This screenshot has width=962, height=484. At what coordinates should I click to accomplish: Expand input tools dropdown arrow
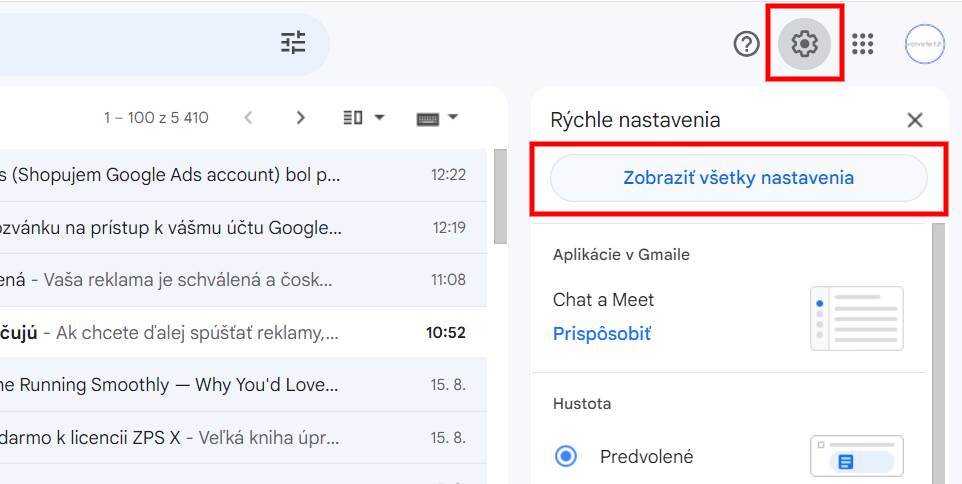click(x=453, y=117)
